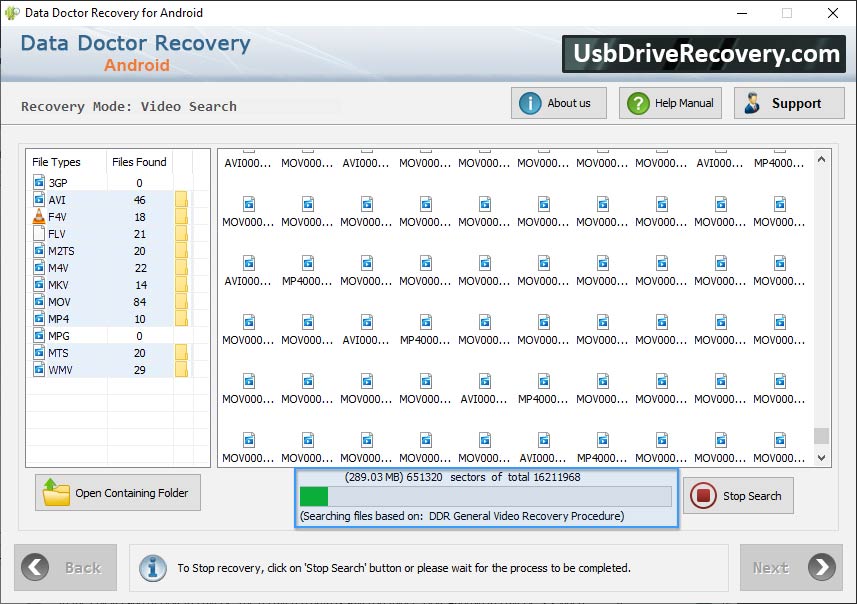The image size is (857, 604).
Task: Click the file list vertical scrollbar thumb
Action: point(821,436)
